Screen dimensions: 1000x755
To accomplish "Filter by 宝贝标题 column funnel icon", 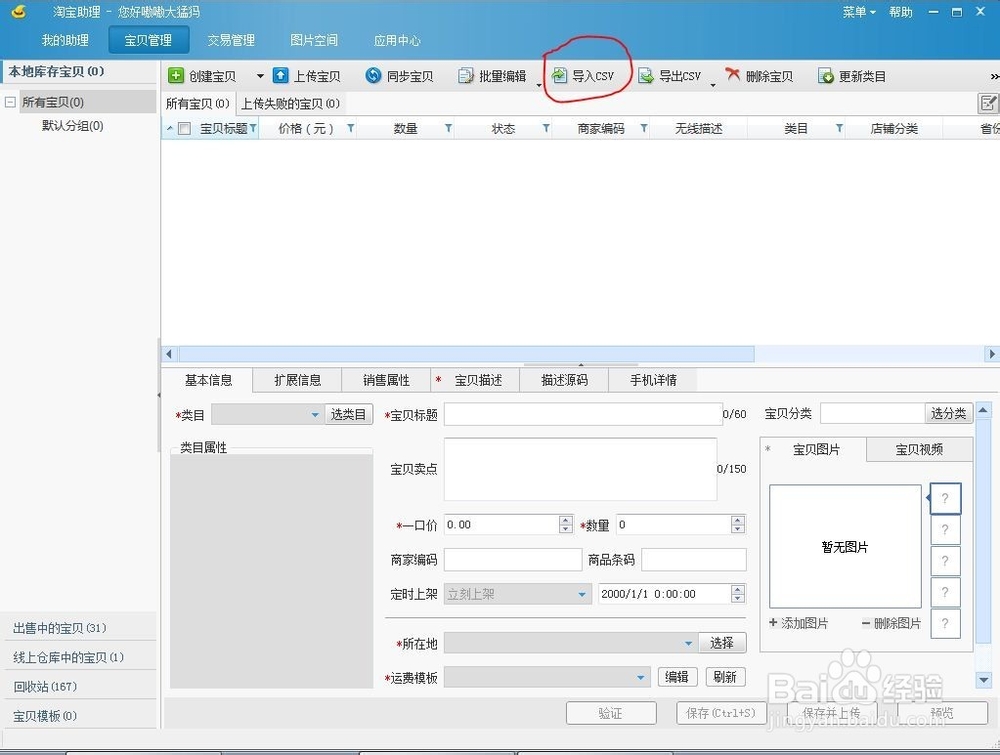I will (x=253, y=129).
